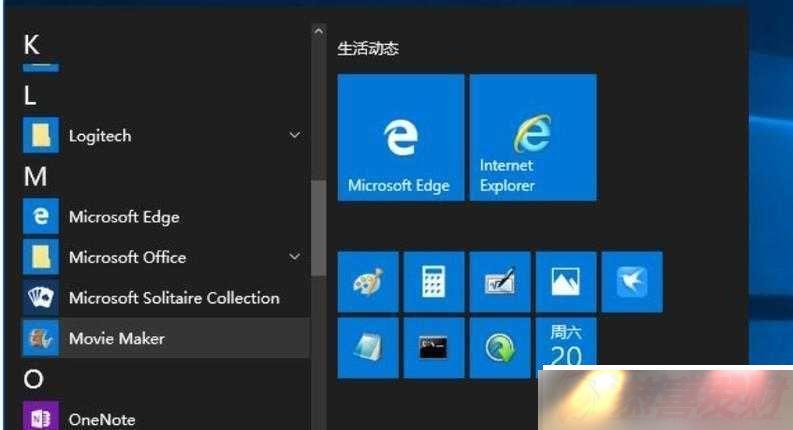Image resolution: width=793 pixels, height=430 pixels.
Task: Click the "OneNote" label text
Action: point(102,419)
